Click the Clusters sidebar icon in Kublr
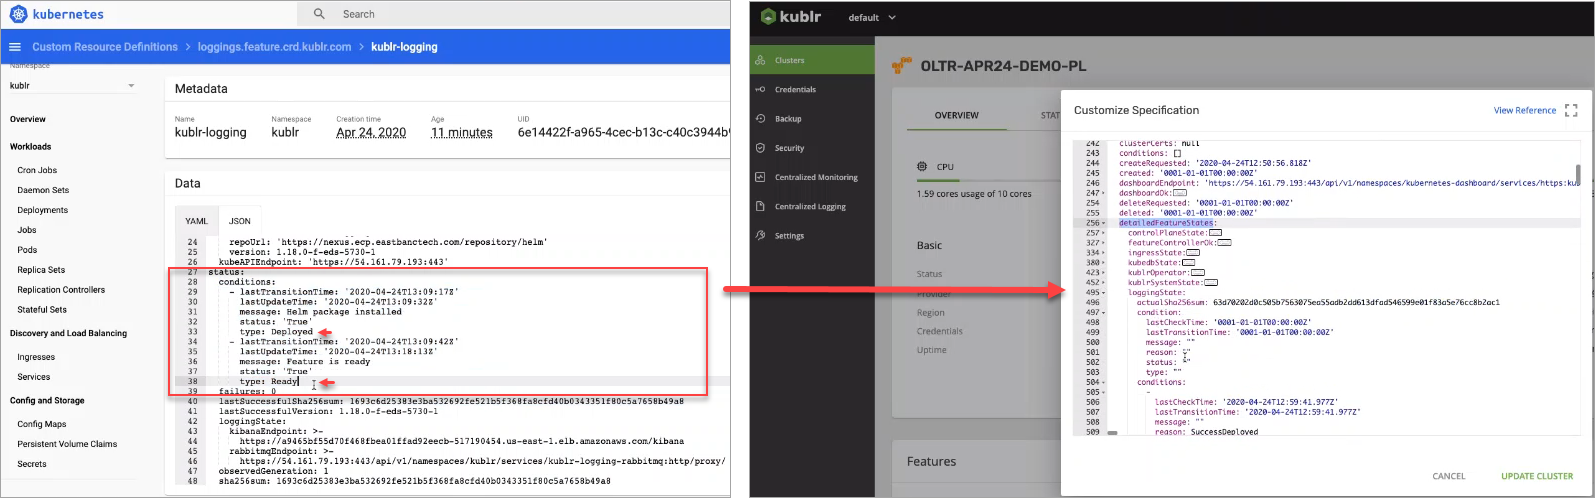This screenshot has width=1595, height=498. click(x=761, y=60)
